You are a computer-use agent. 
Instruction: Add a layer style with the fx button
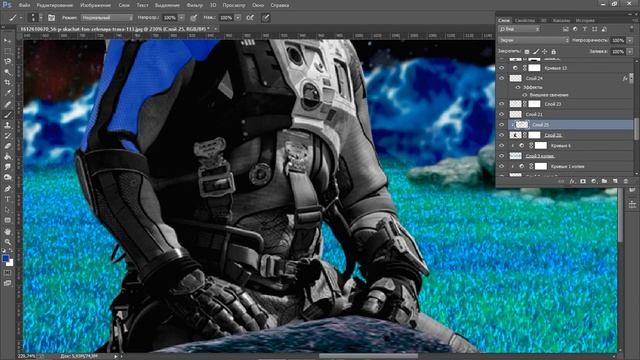click(572, 181)
